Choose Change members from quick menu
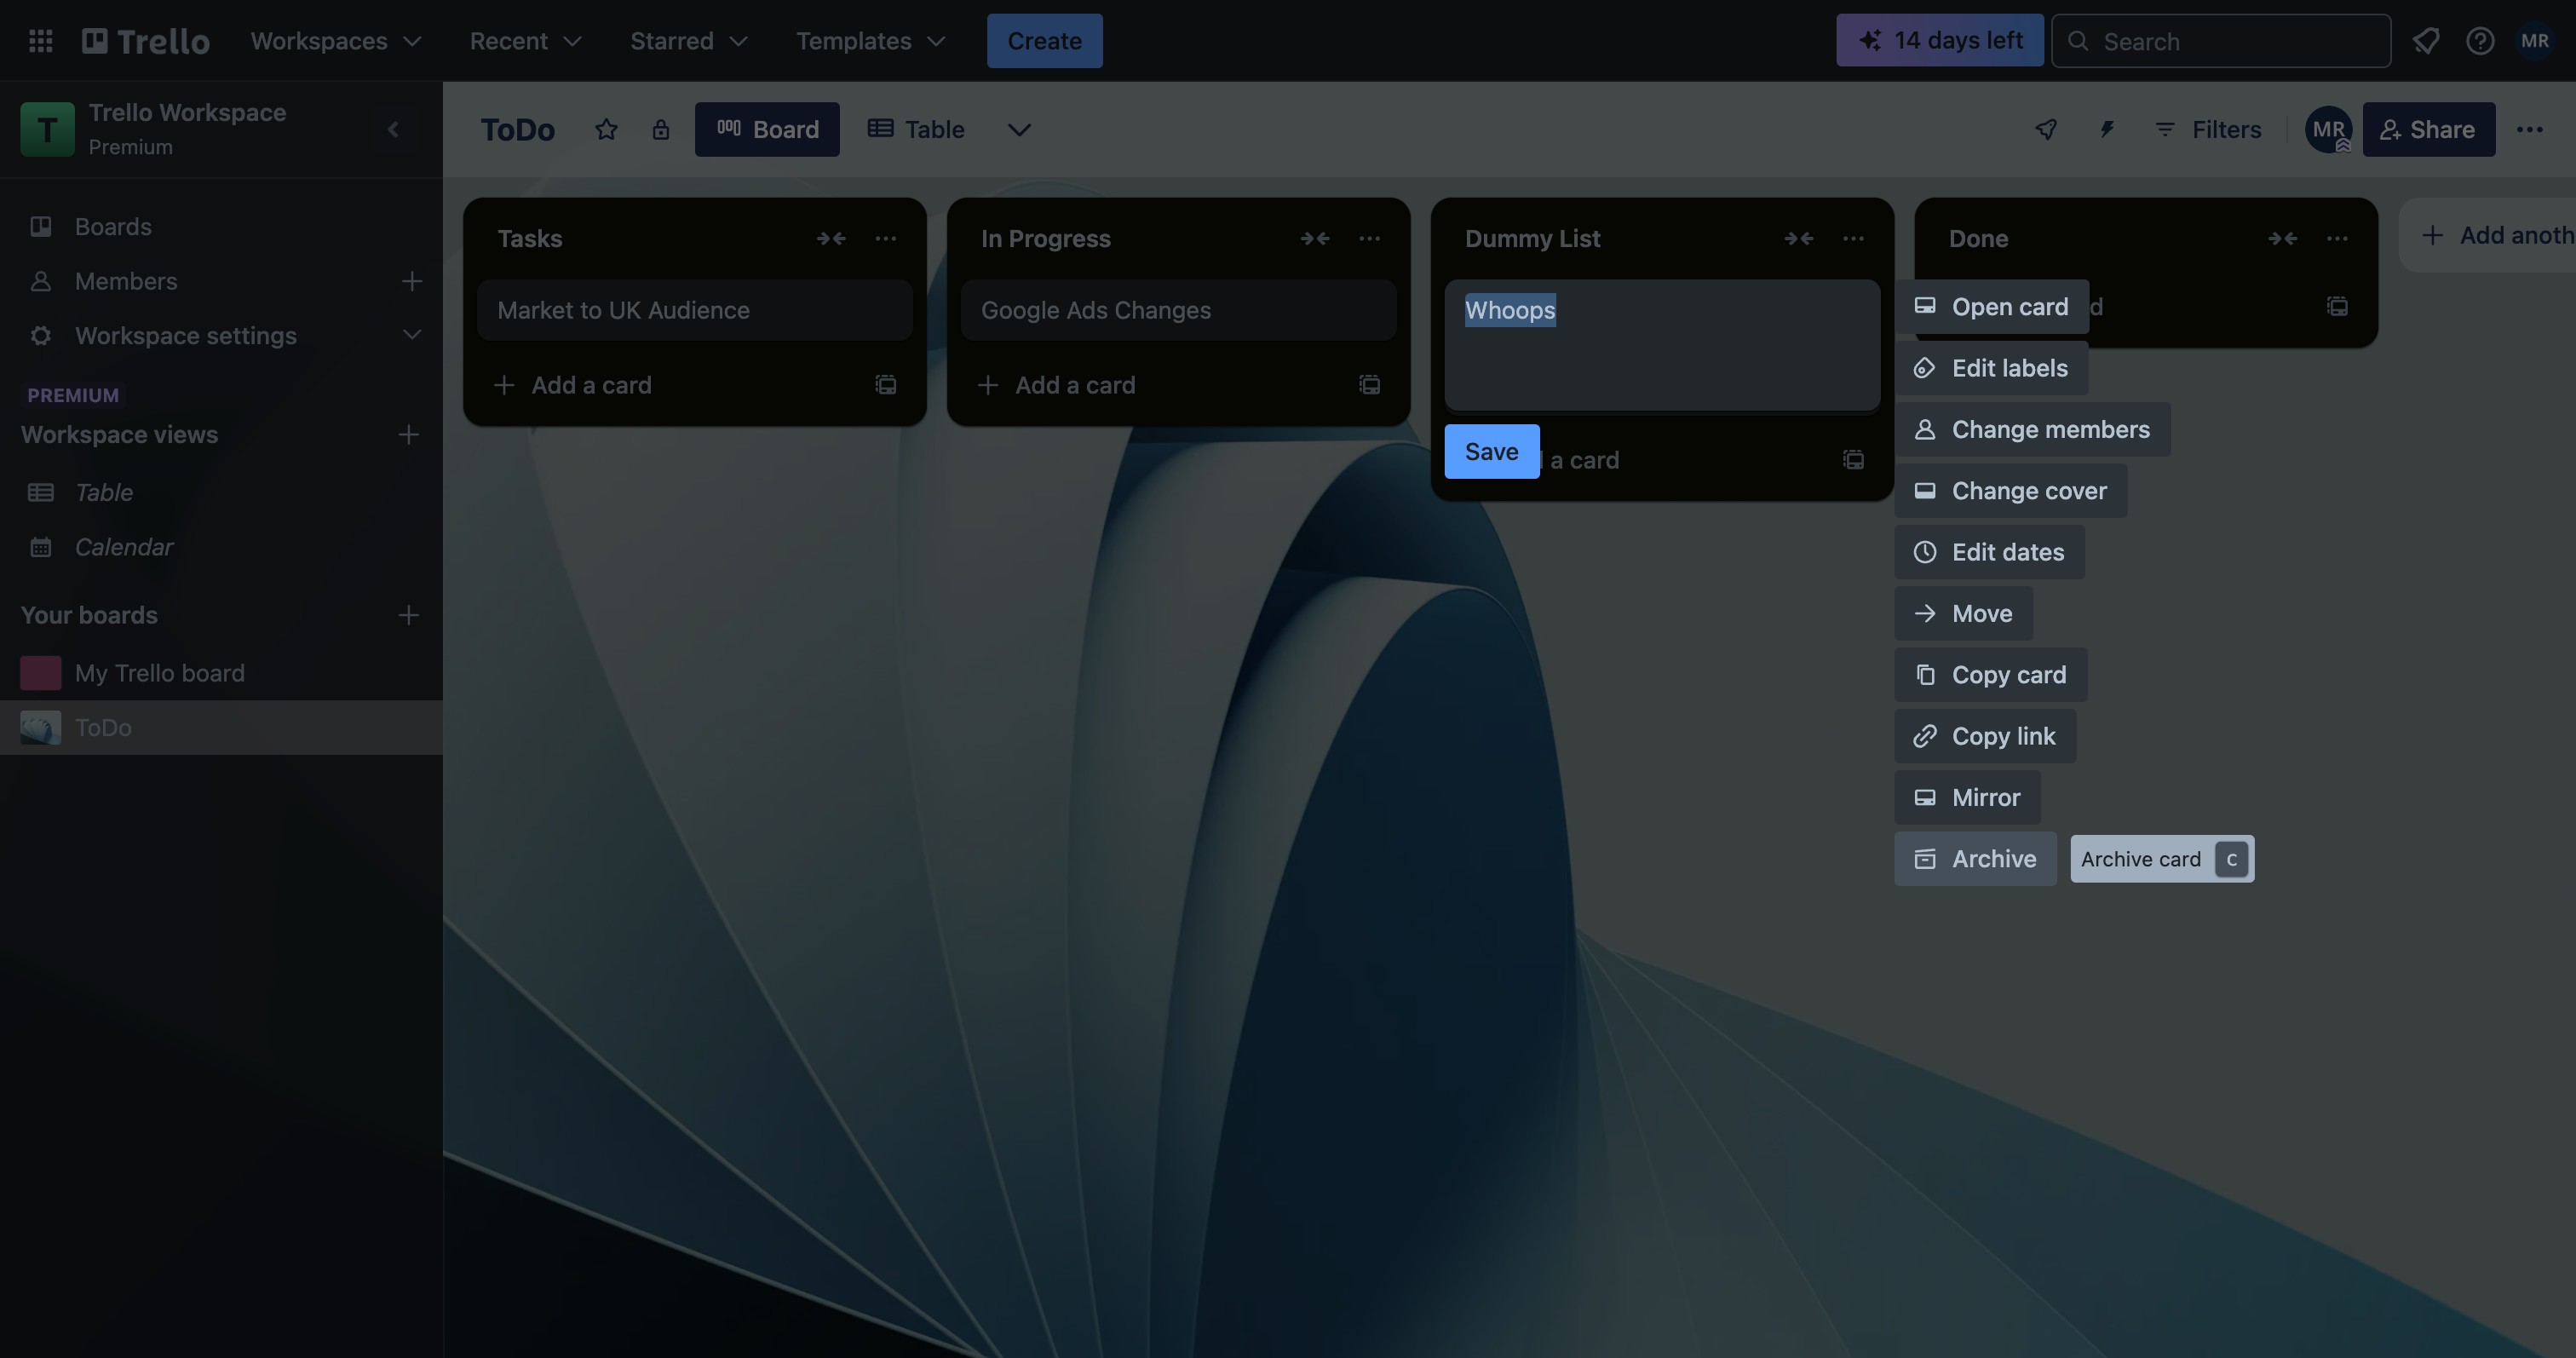 [x=2032, y=429]
